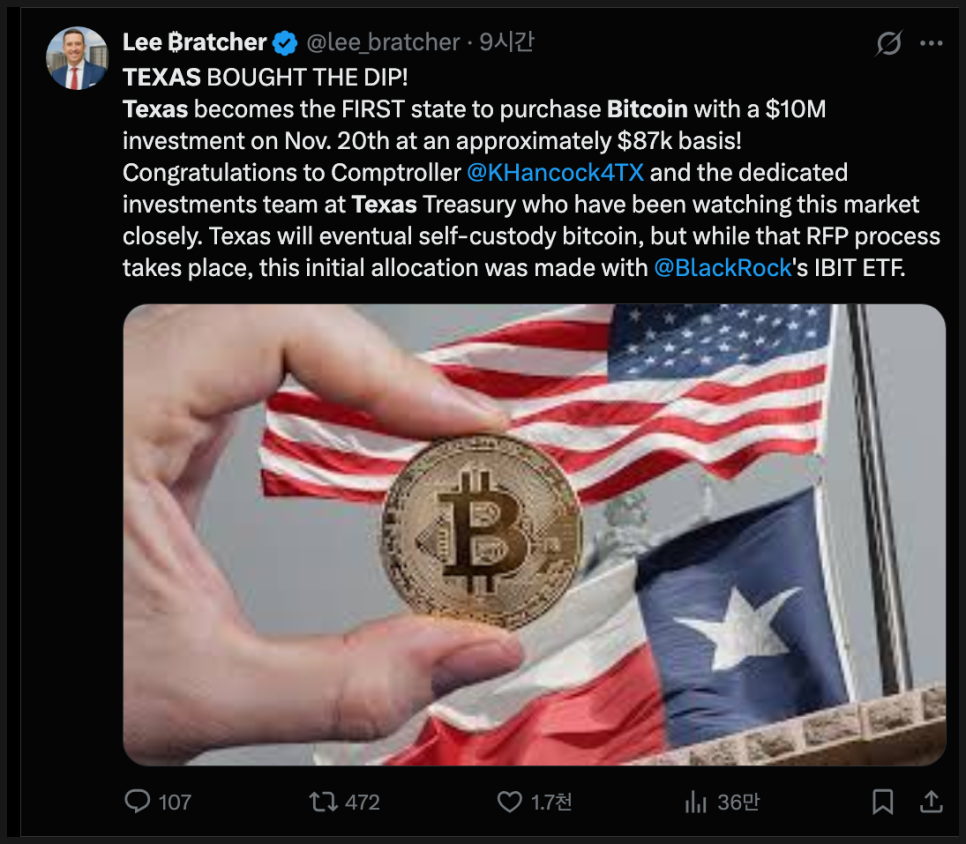Viewport: 966px width, 844px height.
Task: Open the Grok explain-post icon
Action: [888, 43]
